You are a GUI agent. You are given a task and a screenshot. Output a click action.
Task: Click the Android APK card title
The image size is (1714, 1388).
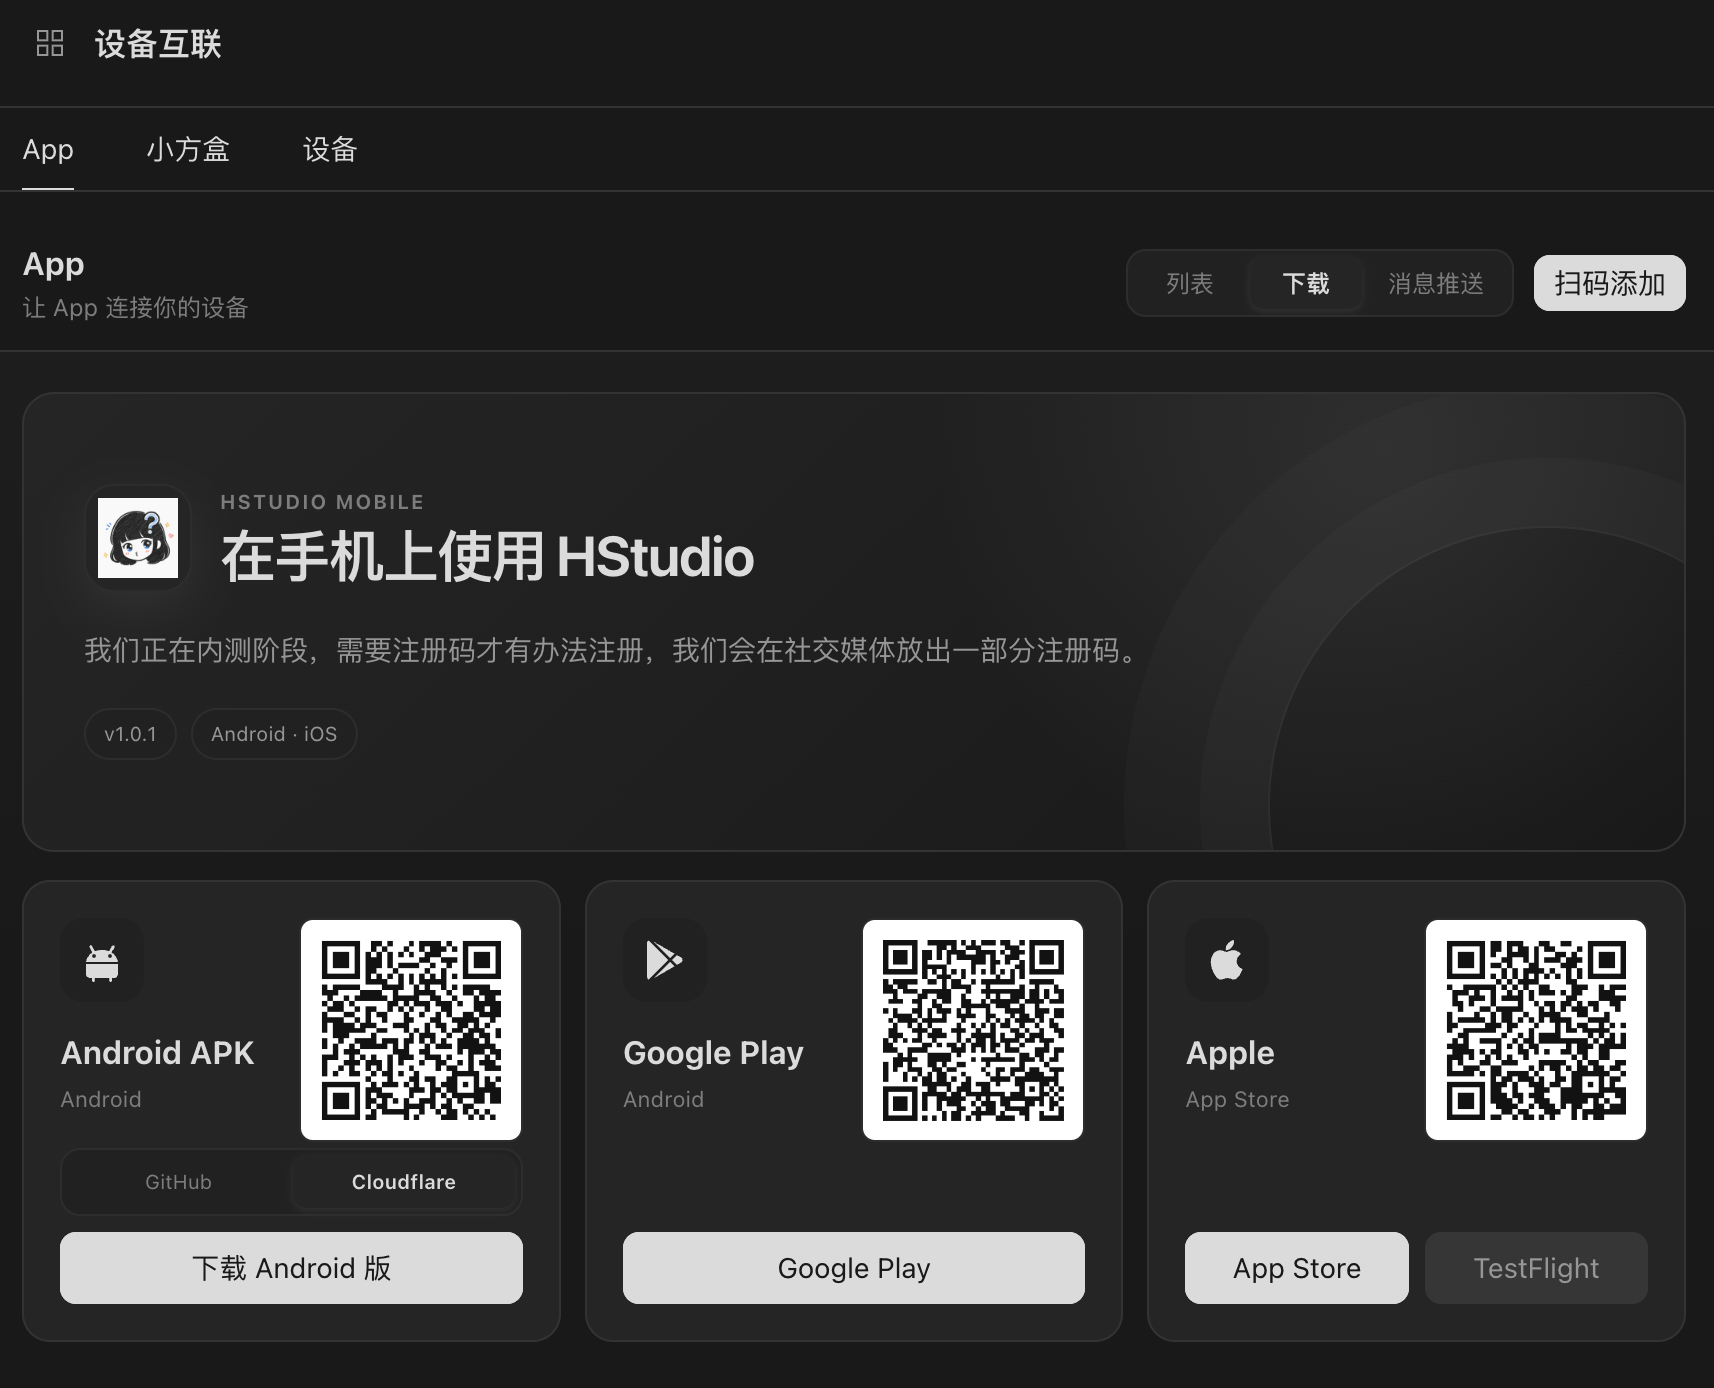tap(157, 1053)
